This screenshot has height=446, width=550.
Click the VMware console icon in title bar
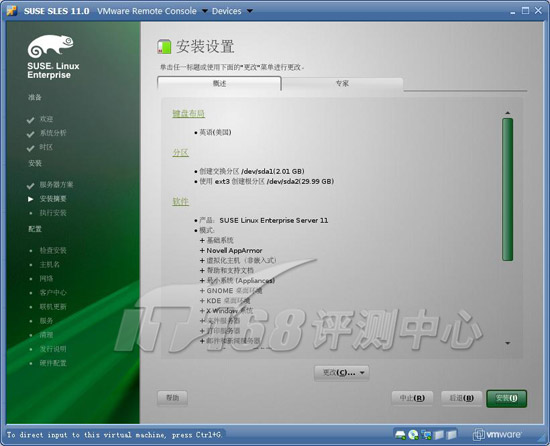pyautogui.click(x=12, y=11)
